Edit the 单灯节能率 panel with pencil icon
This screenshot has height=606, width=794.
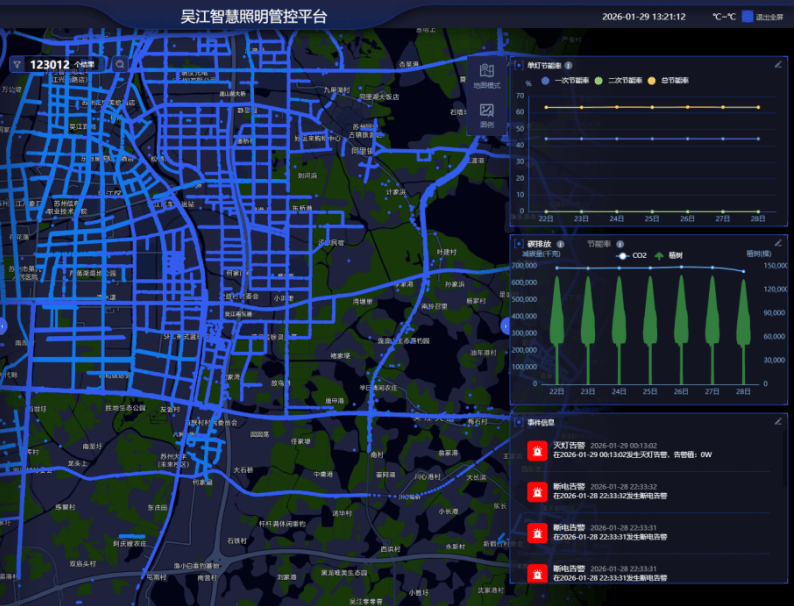coord(778,64)
